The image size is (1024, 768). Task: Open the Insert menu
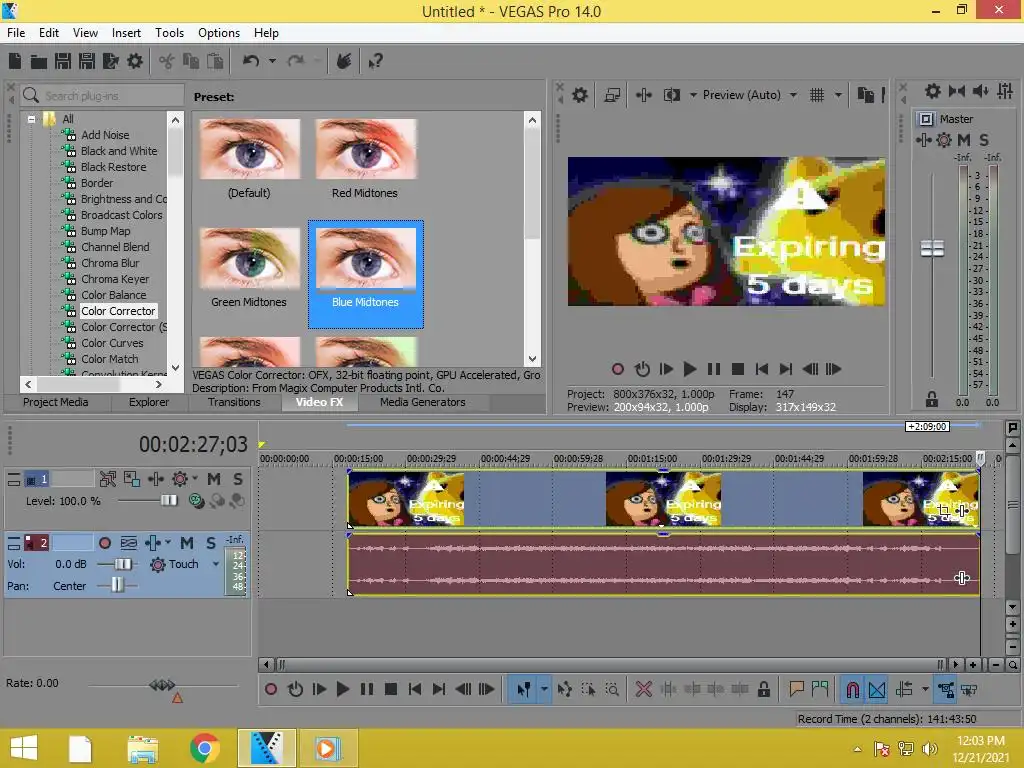click(x=126, y=33)
